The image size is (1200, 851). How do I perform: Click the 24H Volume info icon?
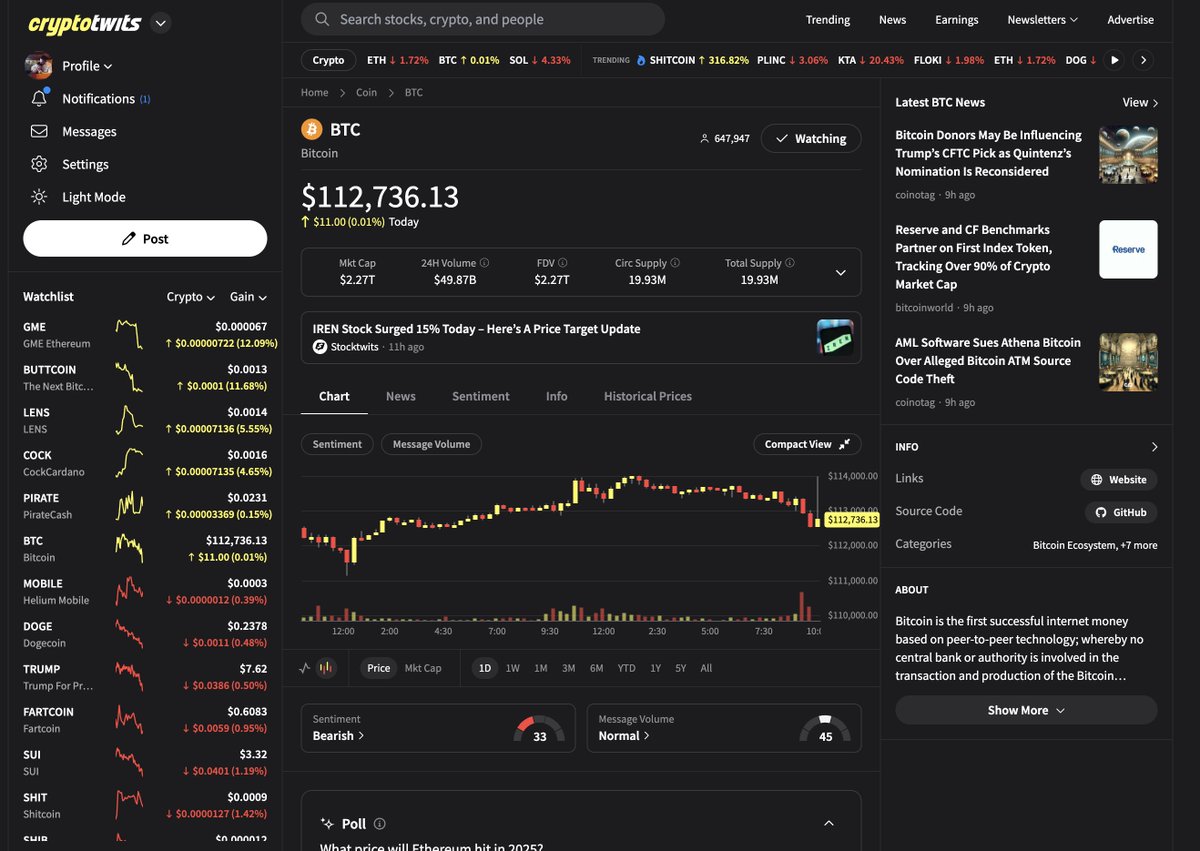(485, 263)
